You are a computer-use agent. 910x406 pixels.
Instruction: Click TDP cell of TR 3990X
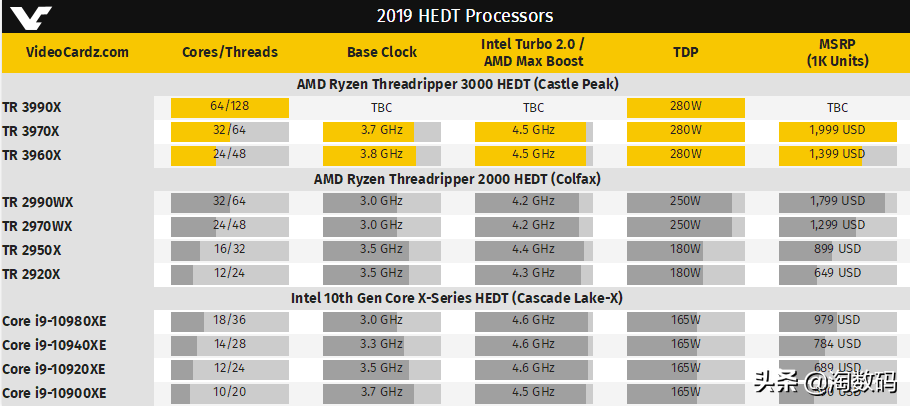pos(686,108)
